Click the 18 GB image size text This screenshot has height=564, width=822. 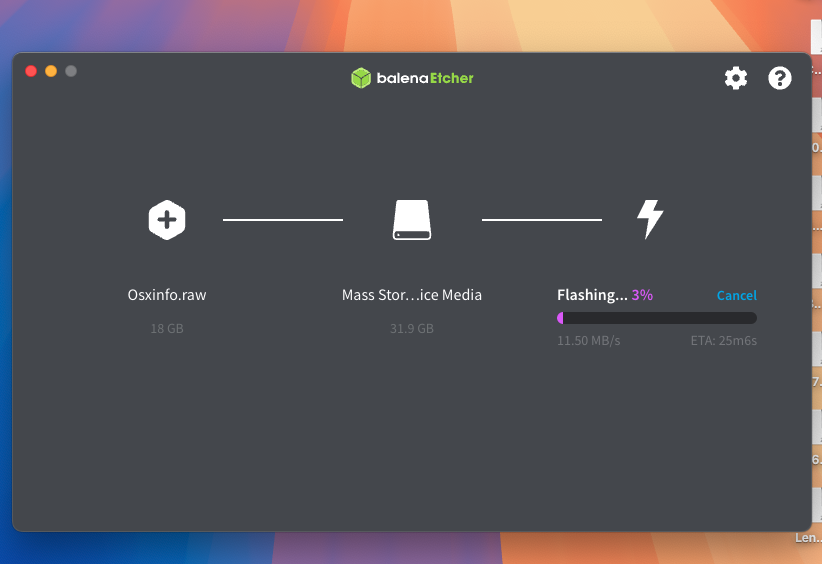pos(167,328)
